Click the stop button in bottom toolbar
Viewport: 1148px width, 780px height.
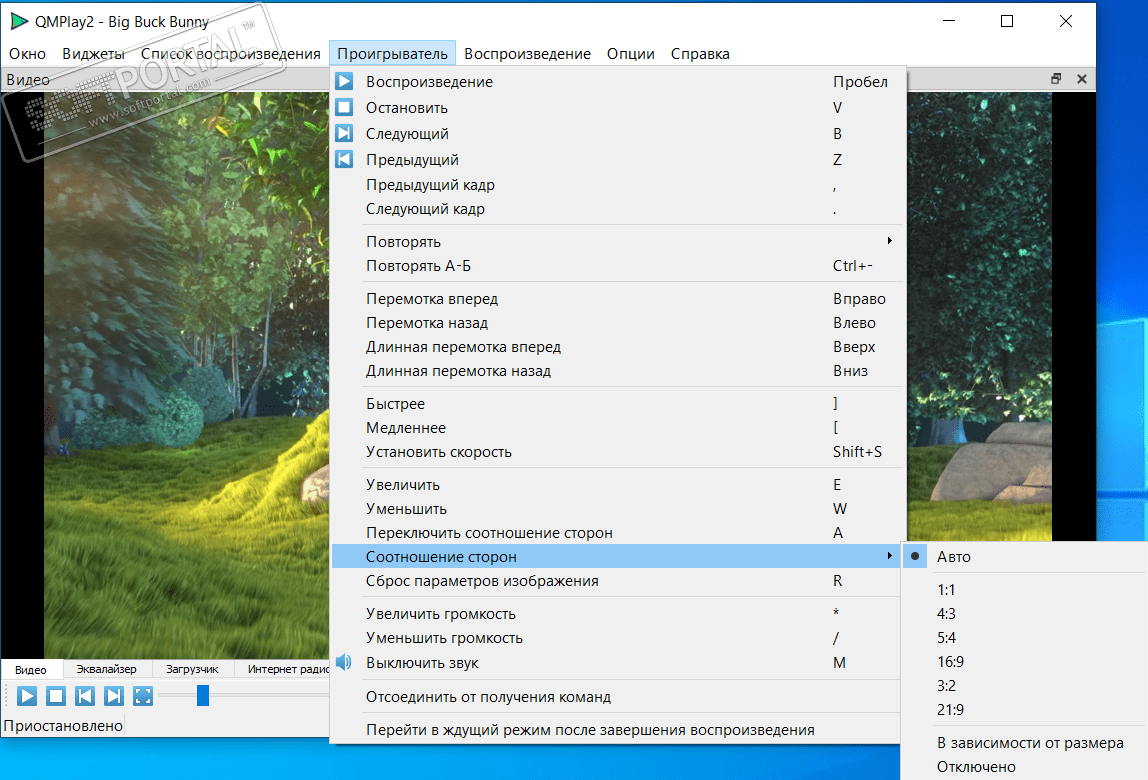[56, 696]
